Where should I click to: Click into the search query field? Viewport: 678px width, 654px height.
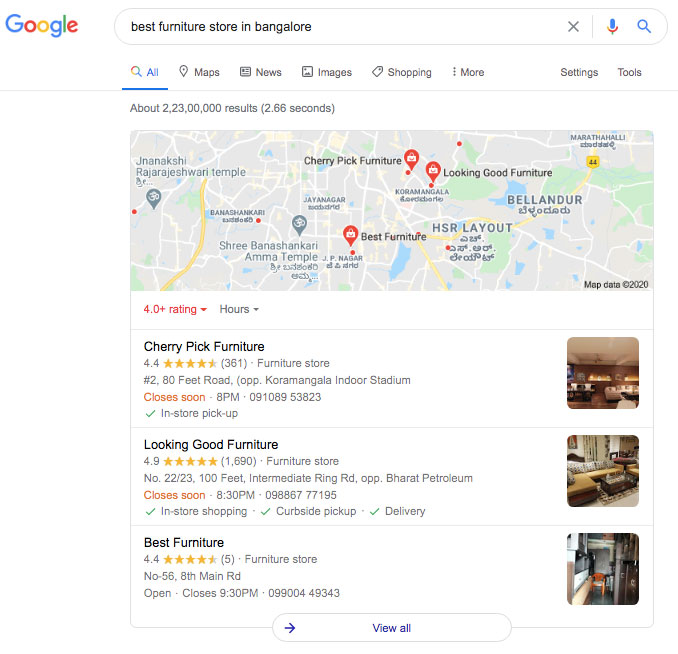[342, 27]
